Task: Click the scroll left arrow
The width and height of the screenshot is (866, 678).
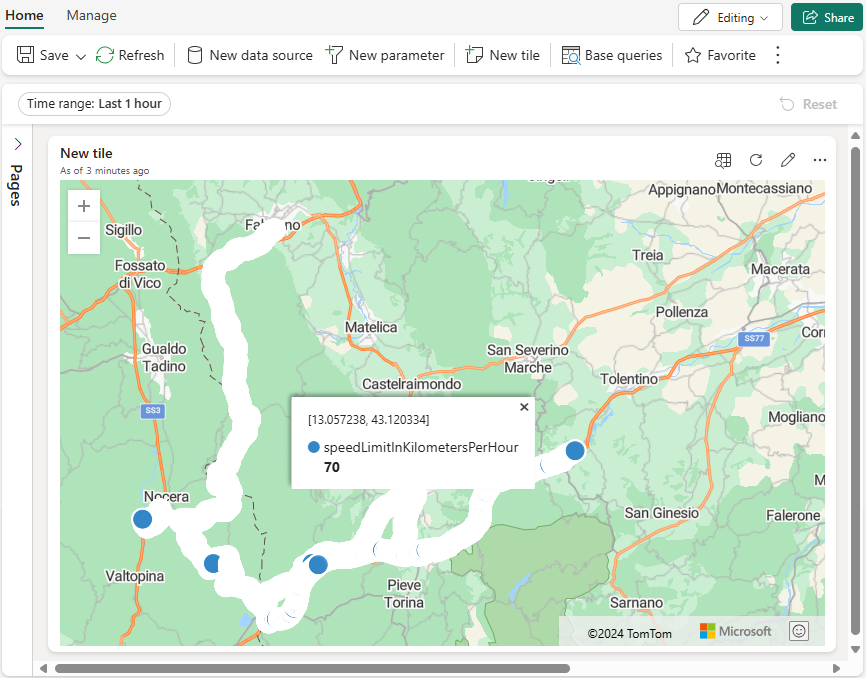Action: [44, 669]
